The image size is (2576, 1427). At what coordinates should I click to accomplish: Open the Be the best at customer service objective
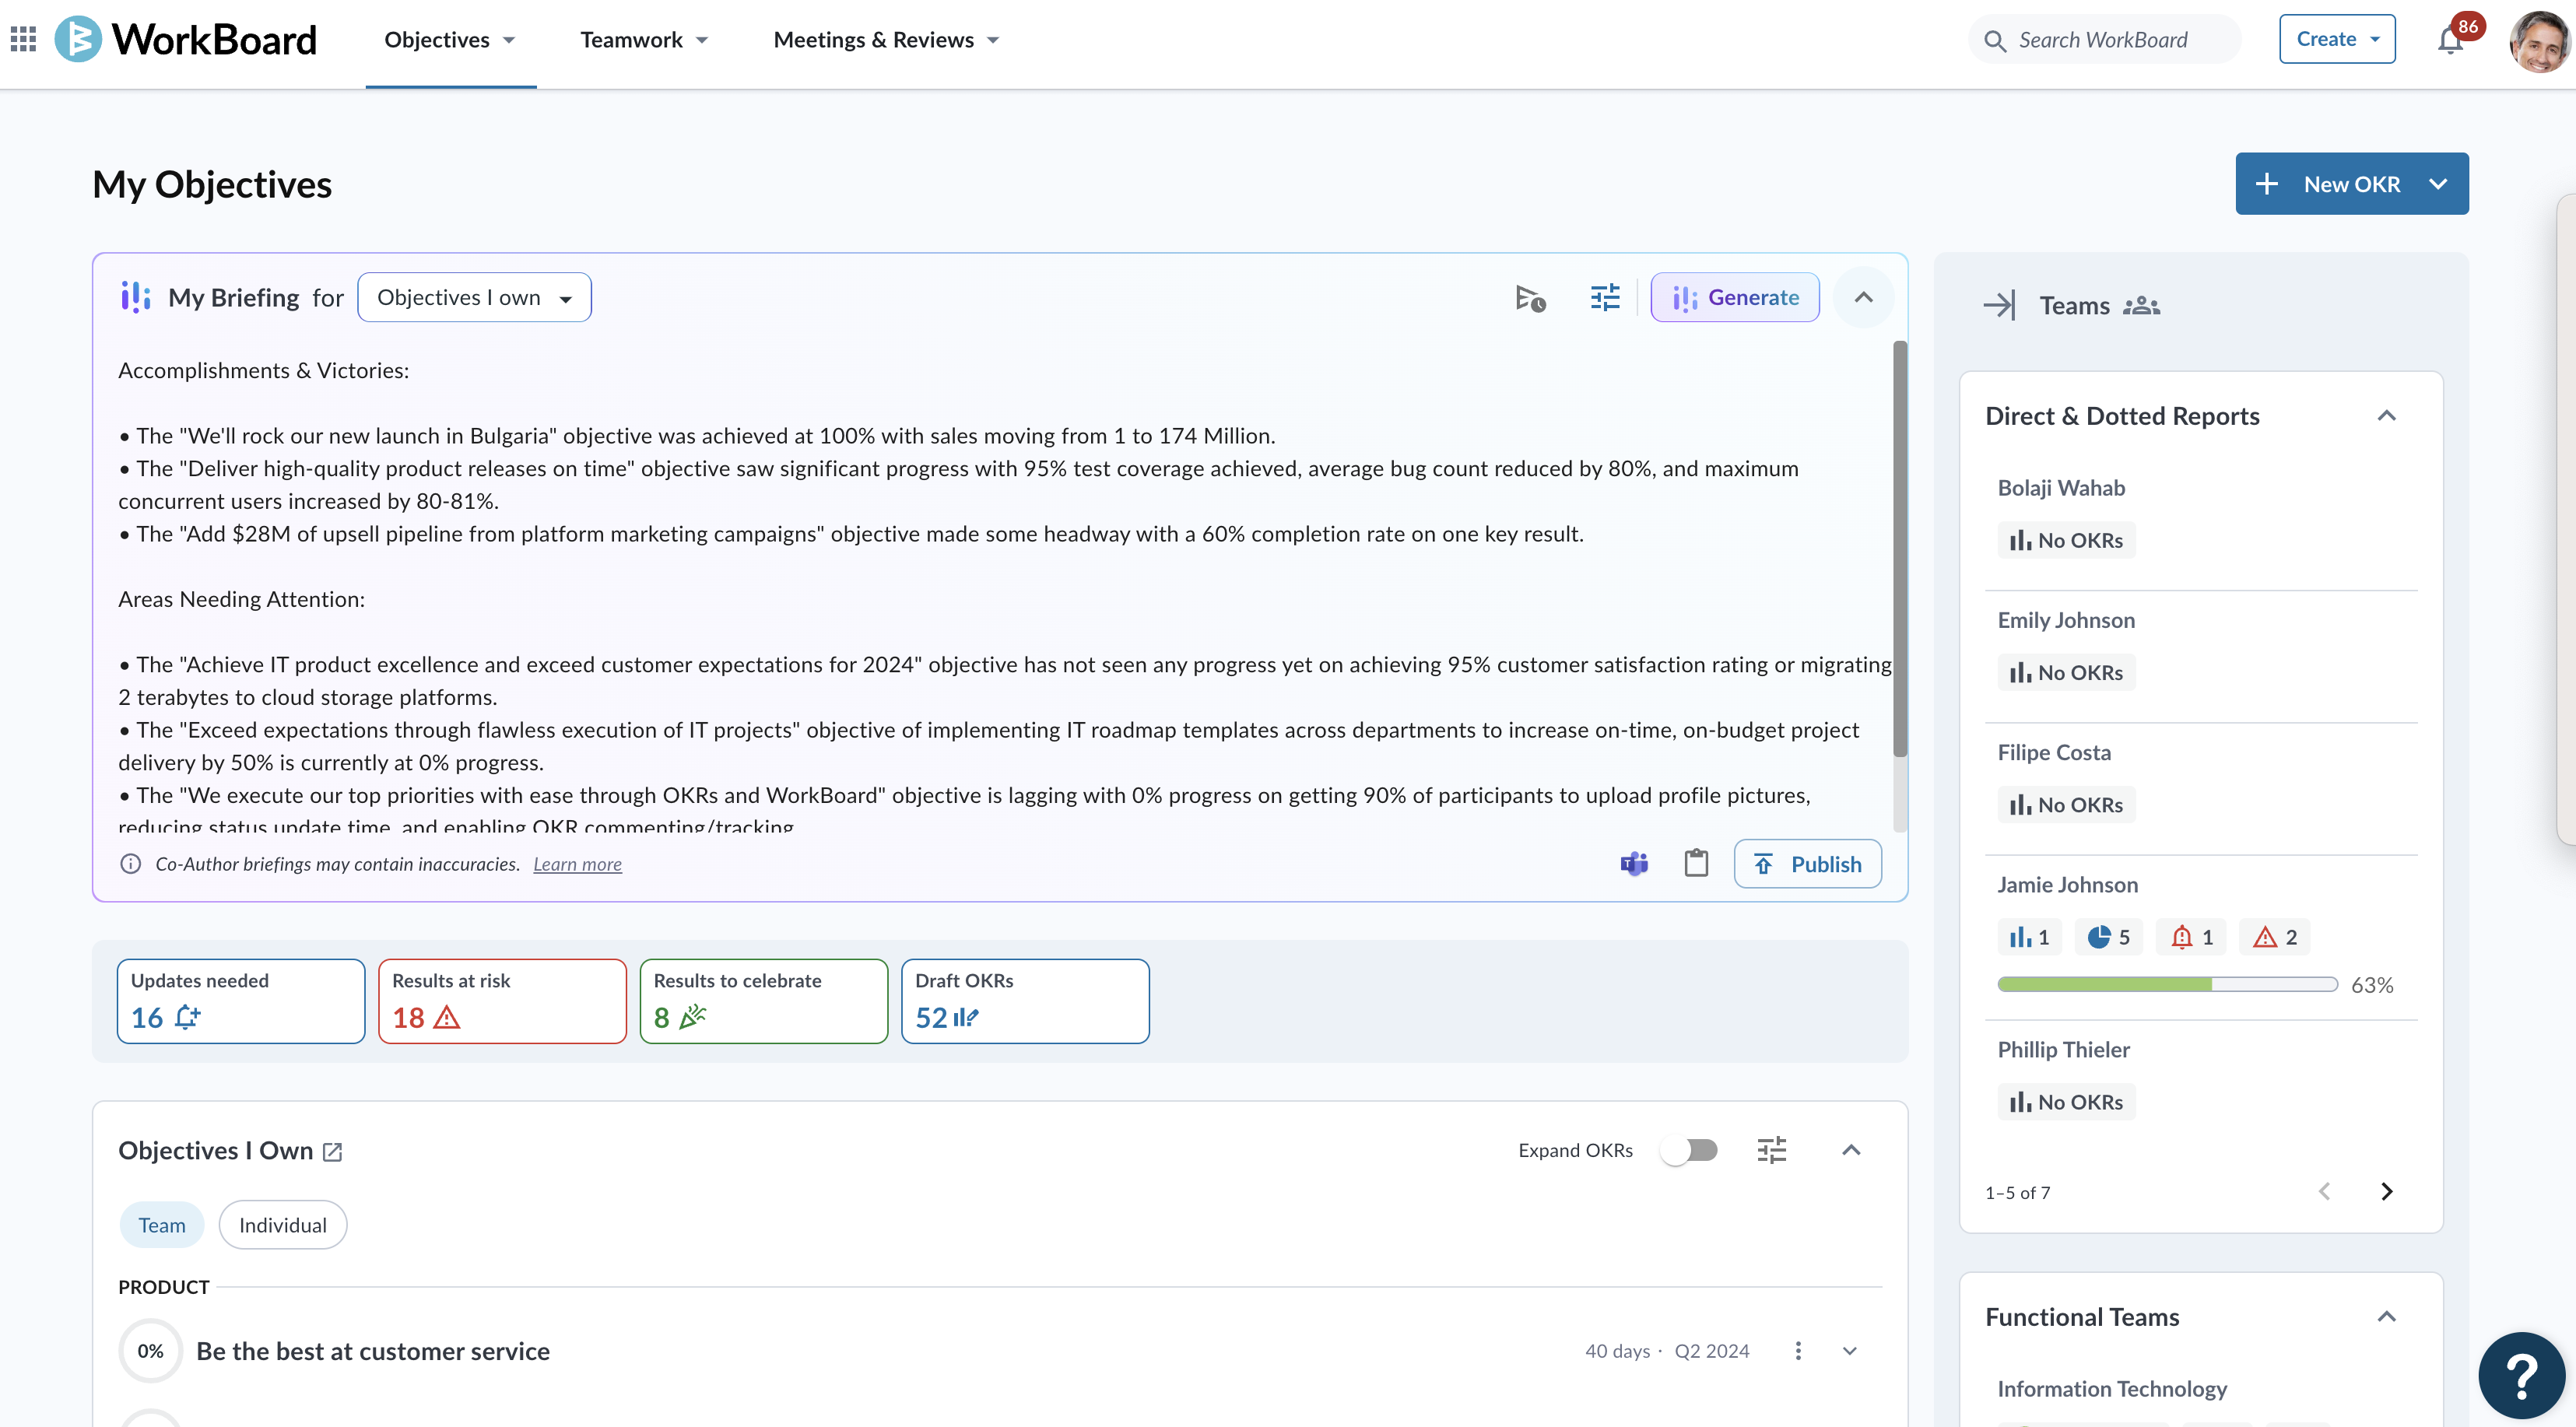373,1351
